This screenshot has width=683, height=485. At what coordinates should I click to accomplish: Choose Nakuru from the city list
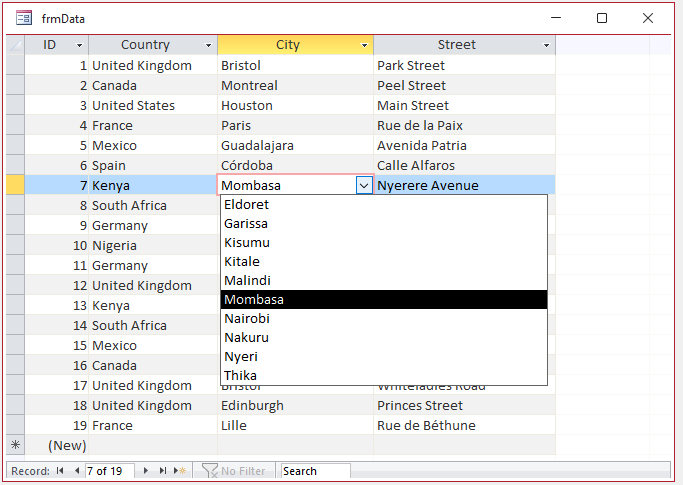tap(384, 338)
